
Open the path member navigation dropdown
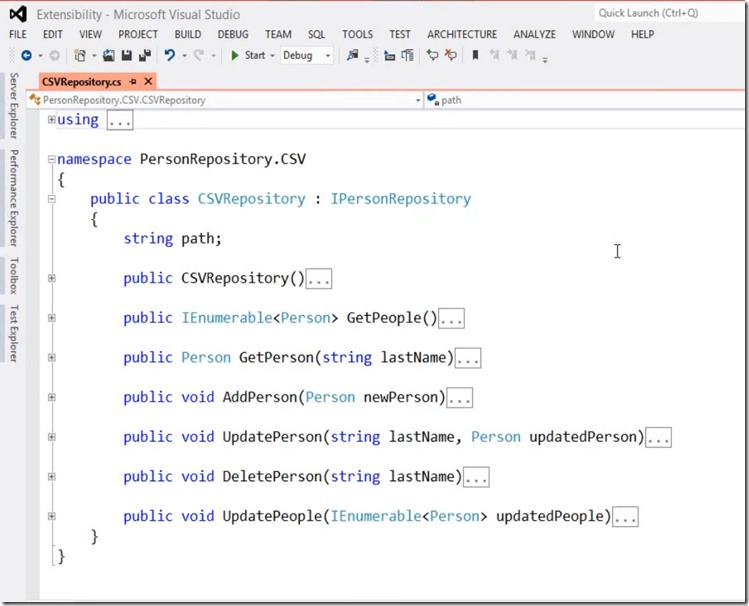click(x=586, y=100)
